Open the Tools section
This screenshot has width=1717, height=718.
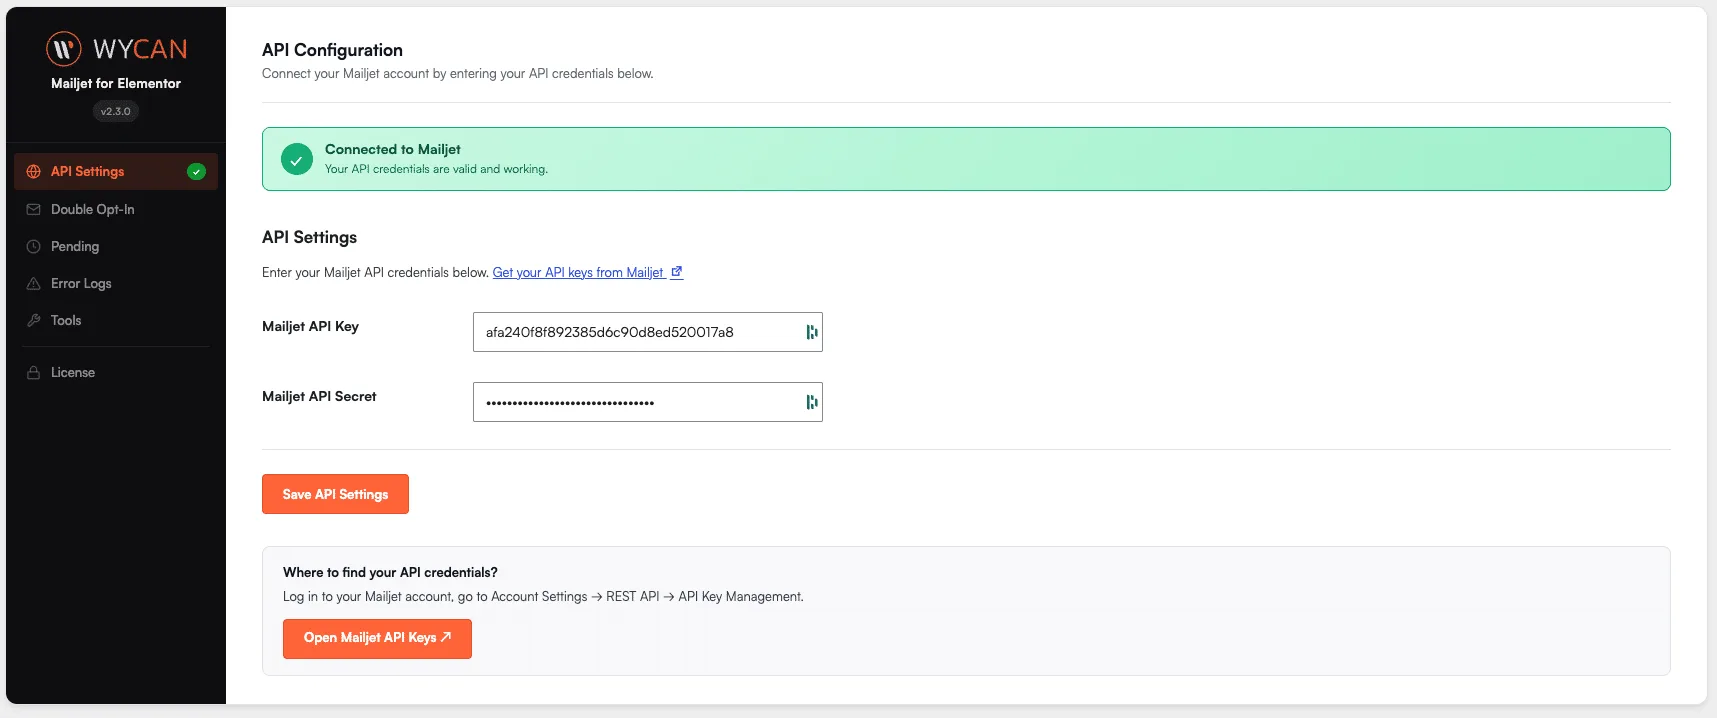(x=116, y=320)
